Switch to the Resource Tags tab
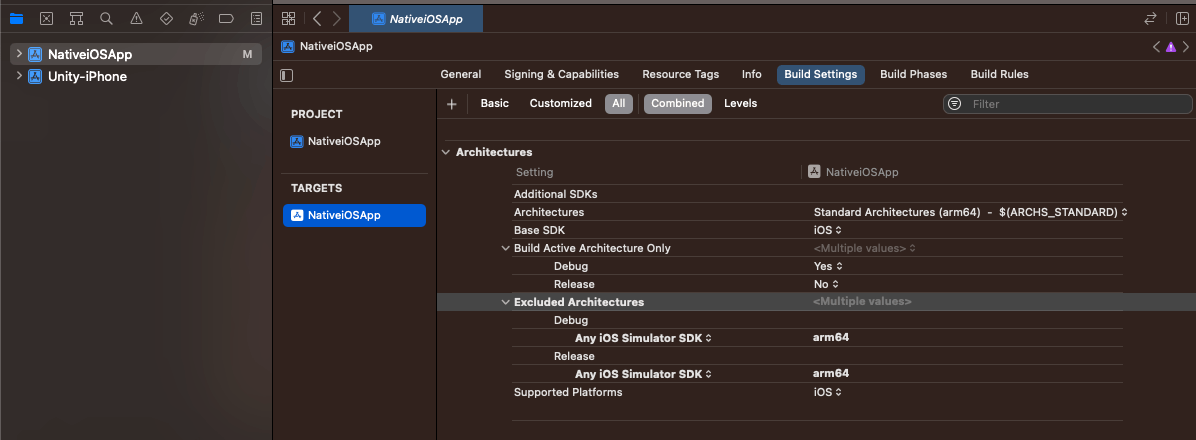 coord(680,74)
